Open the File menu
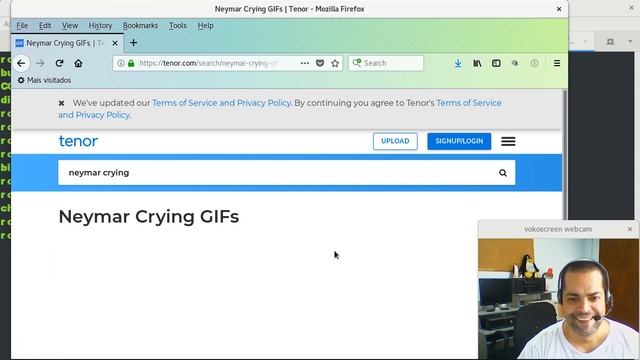This screenshot has height=360, width=640. coord(22,26)
